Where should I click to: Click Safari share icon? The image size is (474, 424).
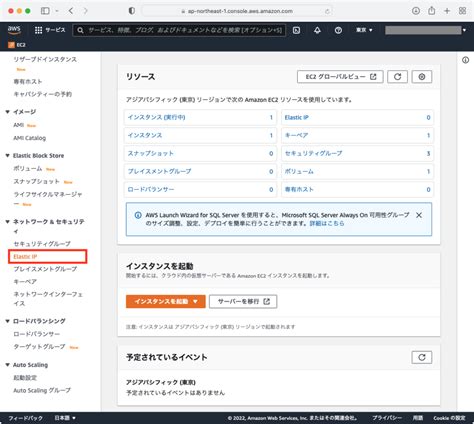click(432, 11)
